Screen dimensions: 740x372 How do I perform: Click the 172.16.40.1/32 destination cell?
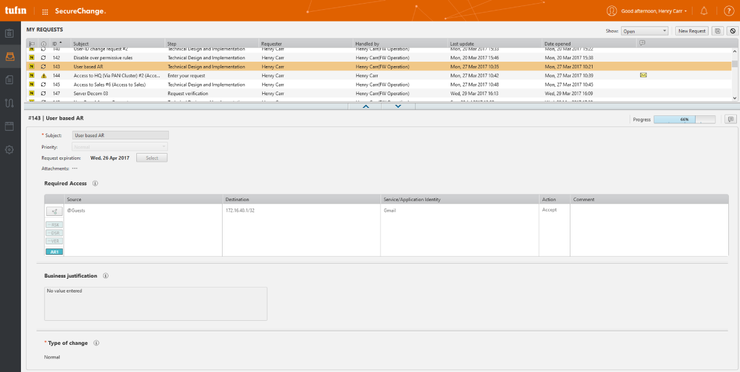(301, 230)
